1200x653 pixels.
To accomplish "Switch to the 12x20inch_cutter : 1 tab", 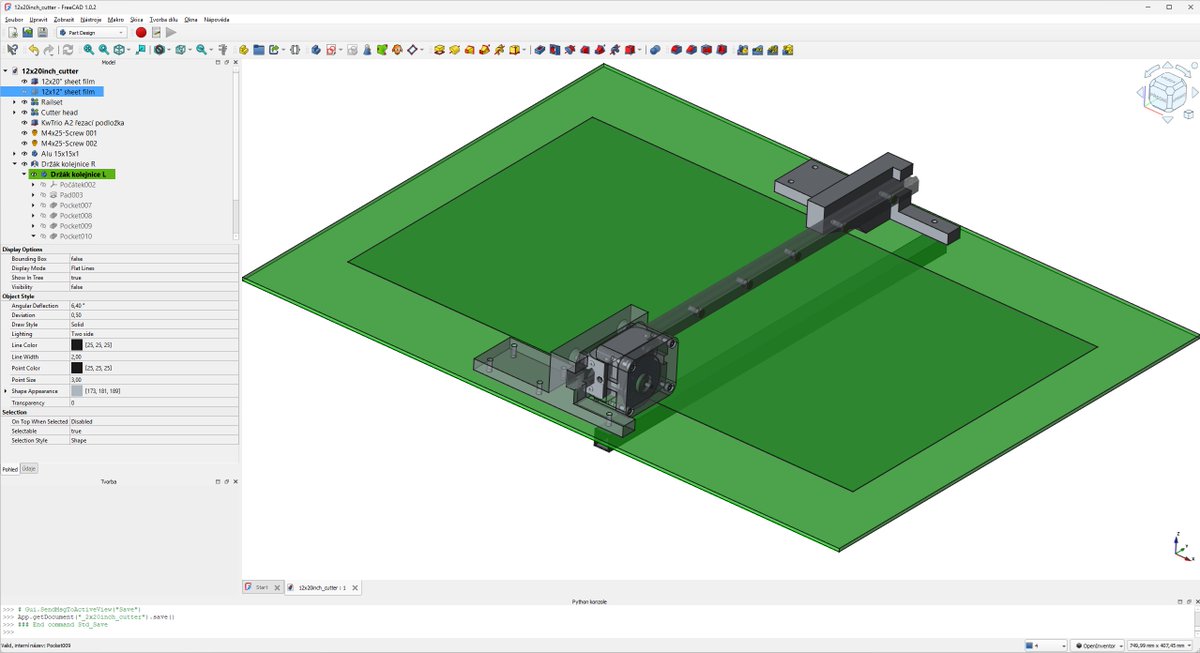I will click(x=320, y=587).
